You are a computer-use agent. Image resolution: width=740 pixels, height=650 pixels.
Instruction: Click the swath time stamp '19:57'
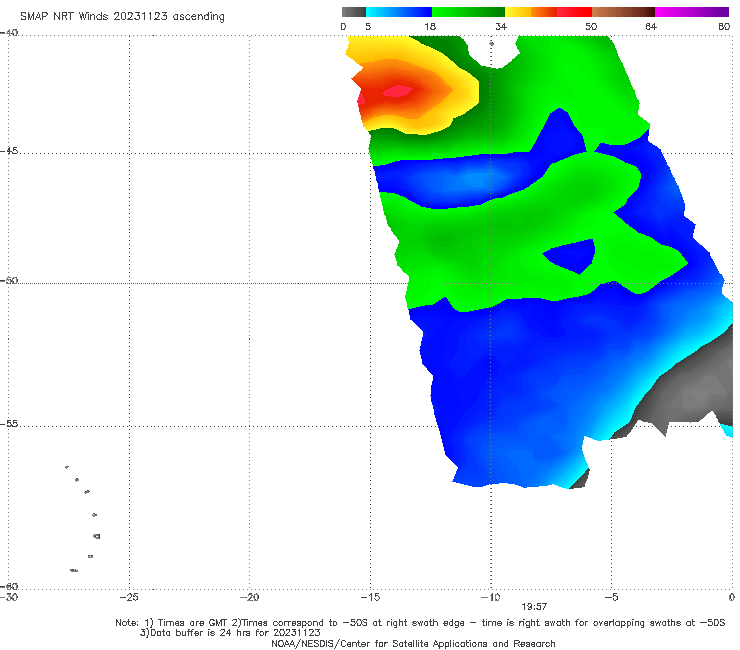tap(534, 607)
